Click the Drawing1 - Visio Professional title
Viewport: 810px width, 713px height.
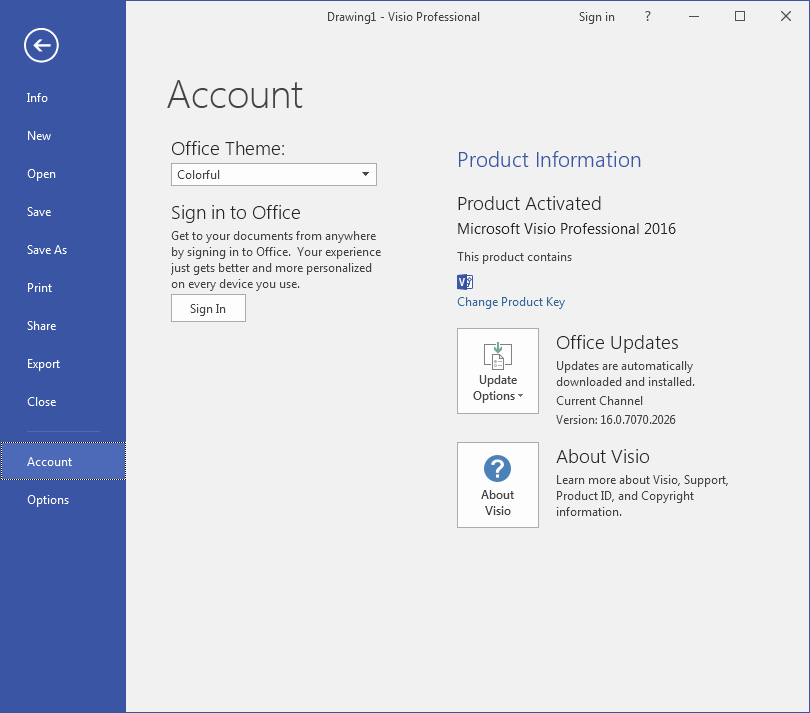pyautogui.click(x=403, y=17)
